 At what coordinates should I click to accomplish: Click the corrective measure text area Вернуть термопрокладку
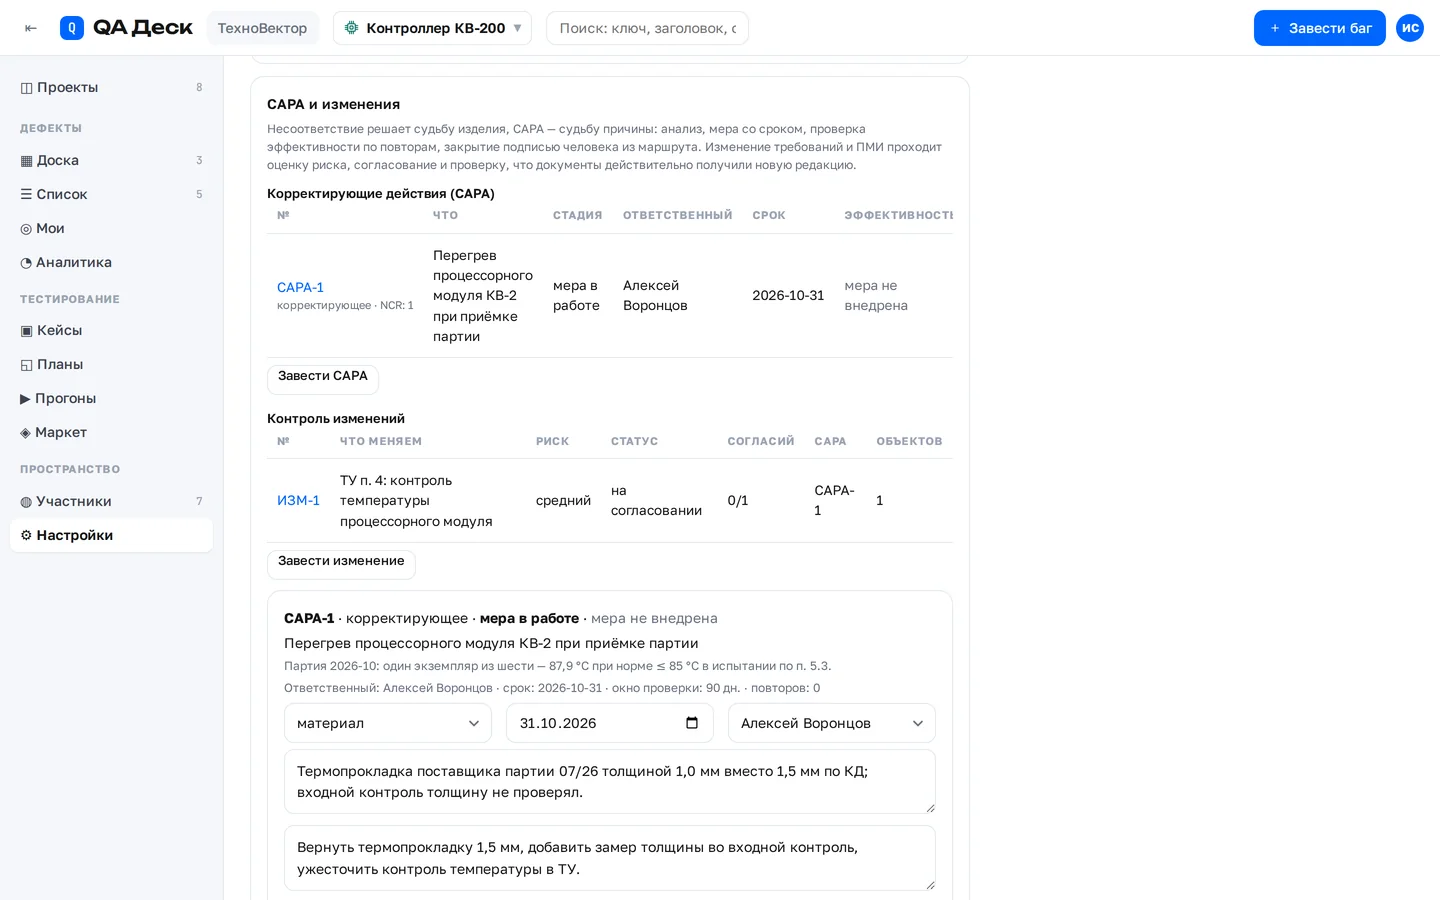click(610, 858)
